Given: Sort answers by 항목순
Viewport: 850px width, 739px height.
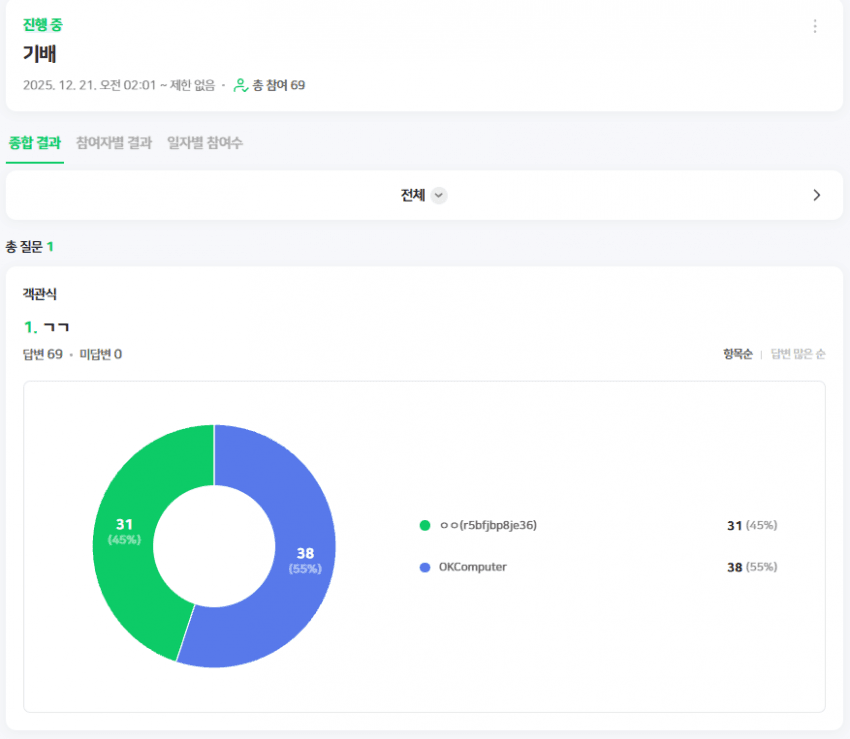Looking at the screenshot, I should 737,354.
